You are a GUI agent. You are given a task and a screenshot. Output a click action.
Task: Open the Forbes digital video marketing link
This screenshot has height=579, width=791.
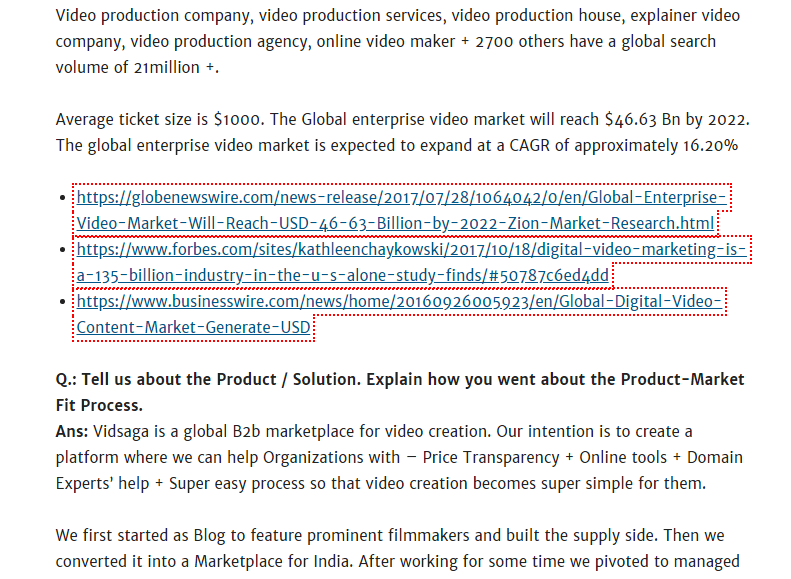click(410, 250)
